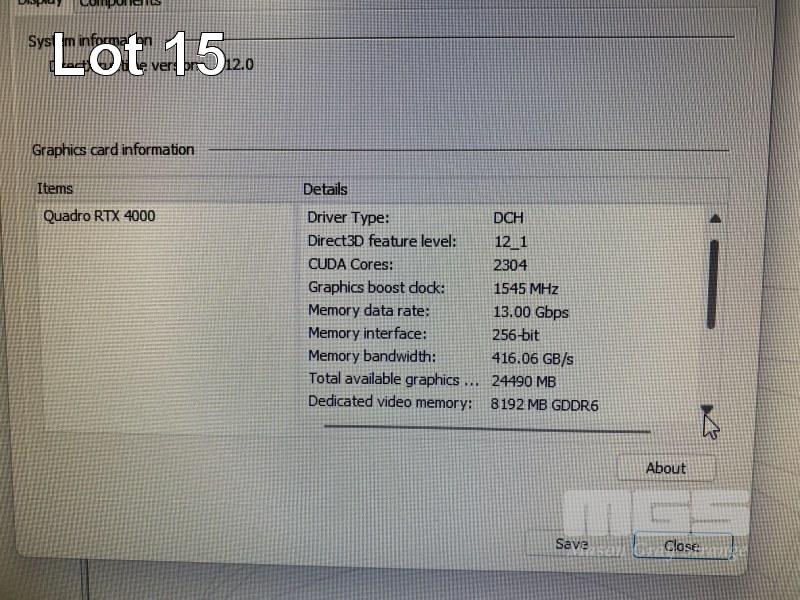The height and width of the screenshot is (600, 800).
Task: Click the Items column header
Action: pyautogui.click(x=56, y=188)
